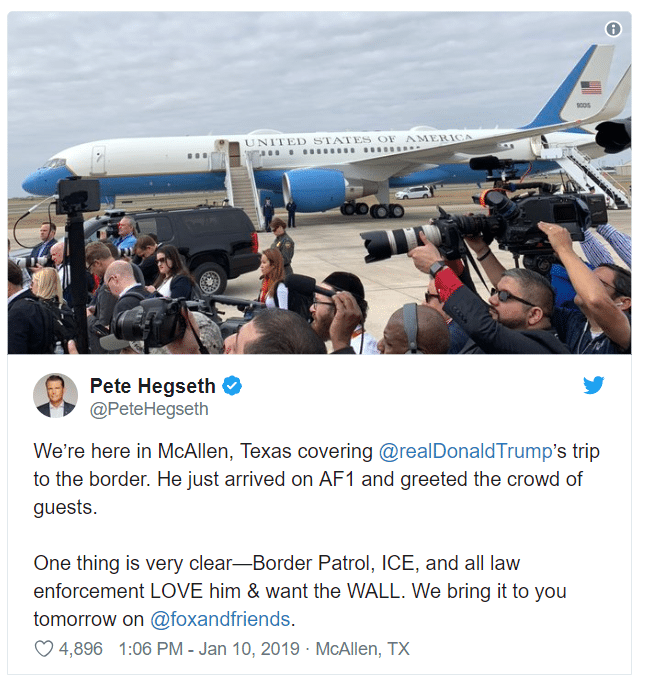Screen dimensions: 649x675
Task: Open the airplane photo attached to the tweet
Action: click(319, 183)
